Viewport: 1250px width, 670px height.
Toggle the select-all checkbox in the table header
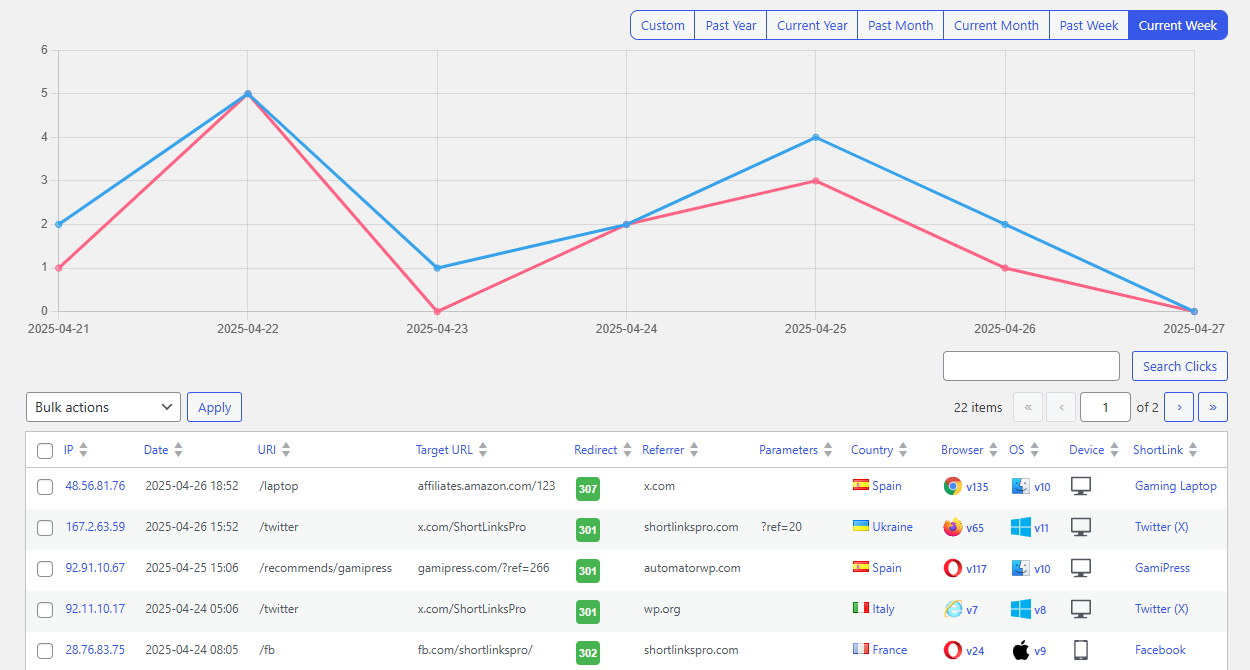tap(44, 451)
